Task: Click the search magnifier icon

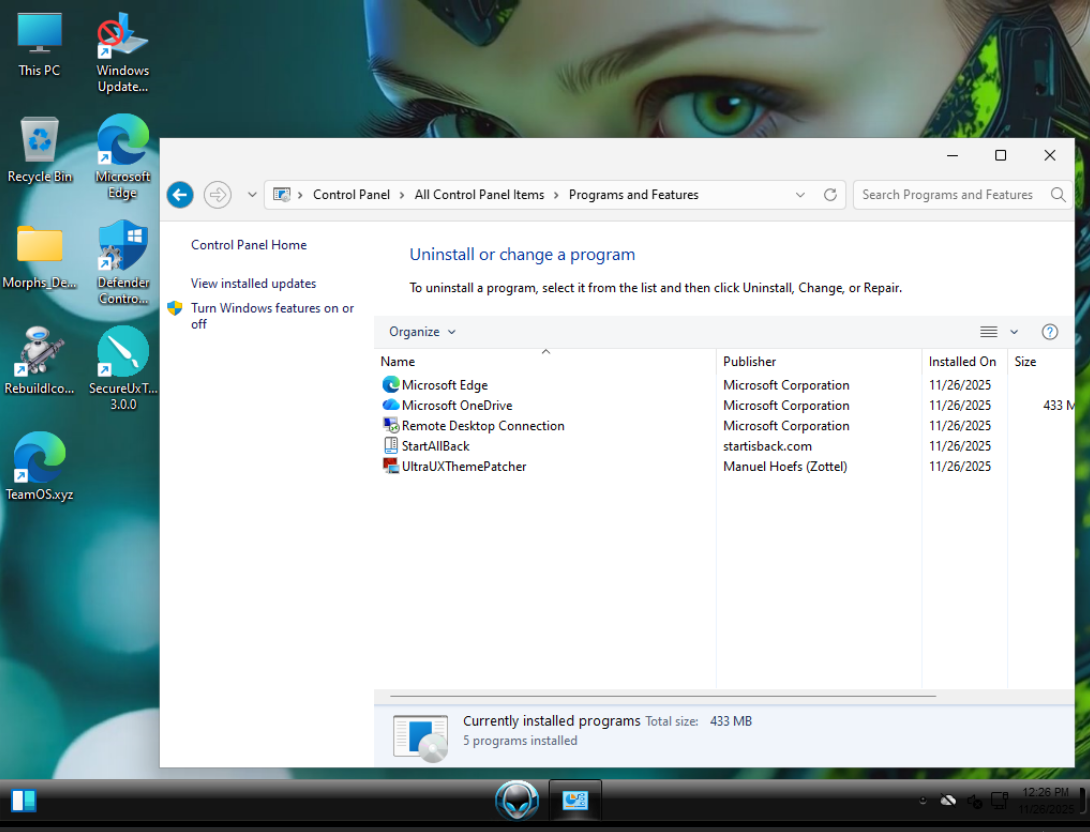Action: click(1058, 195)
